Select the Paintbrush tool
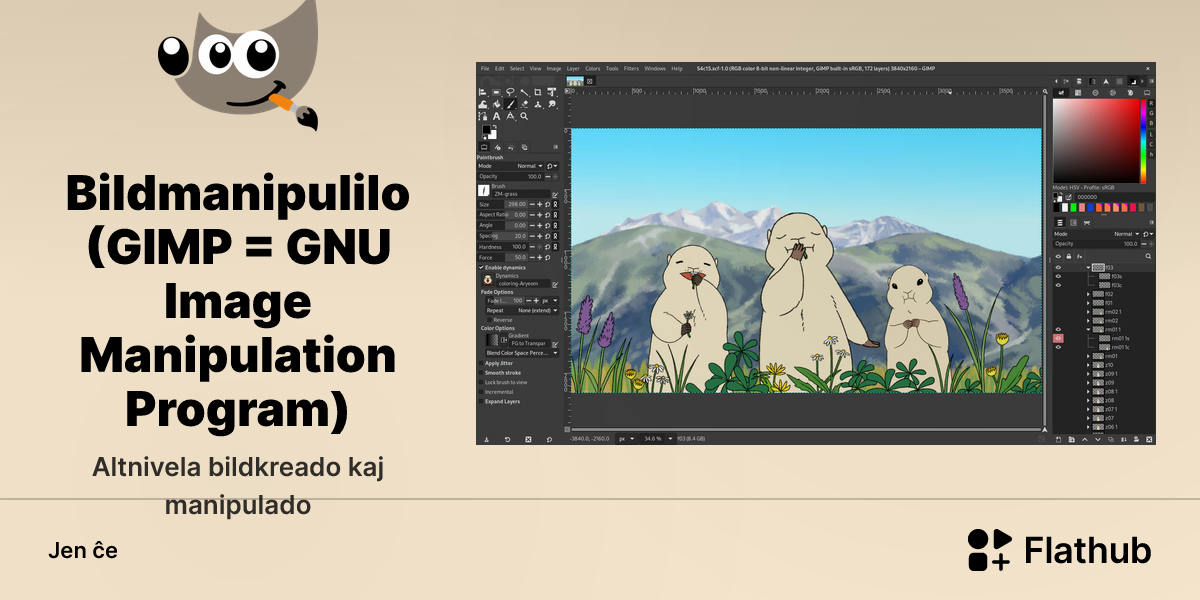Screen dimensions: 1200x600 [x=510, y=104]
